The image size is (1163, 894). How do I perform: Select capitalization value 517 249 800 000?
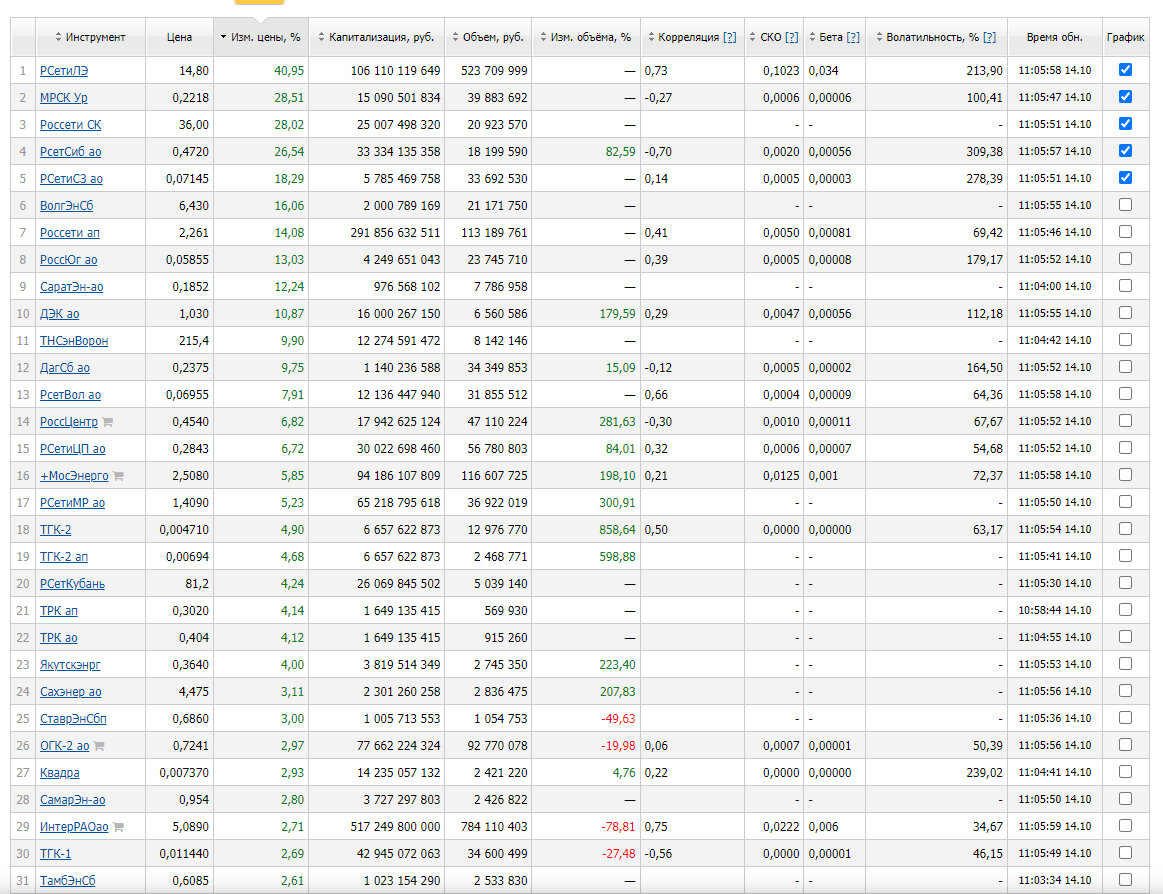click(395, 827)
